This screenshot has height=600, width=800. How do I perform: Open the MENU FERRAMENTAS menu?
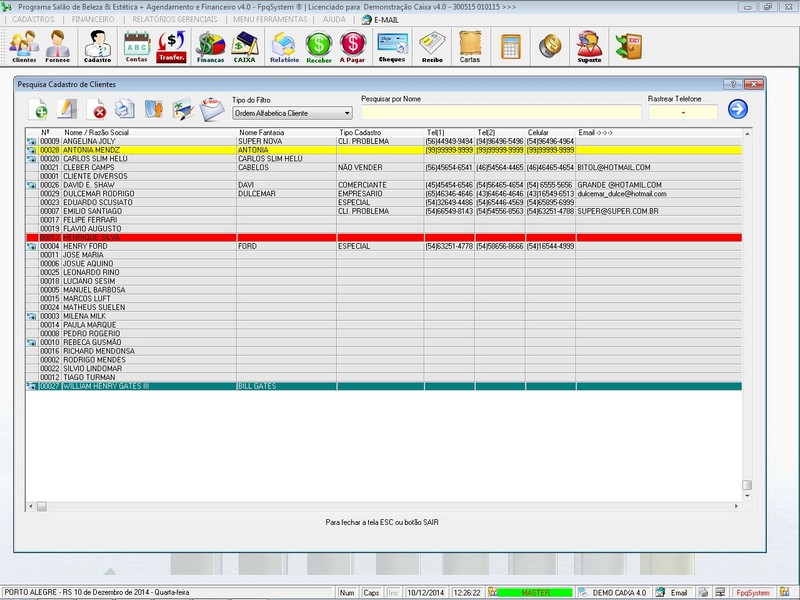pos(272,19)
